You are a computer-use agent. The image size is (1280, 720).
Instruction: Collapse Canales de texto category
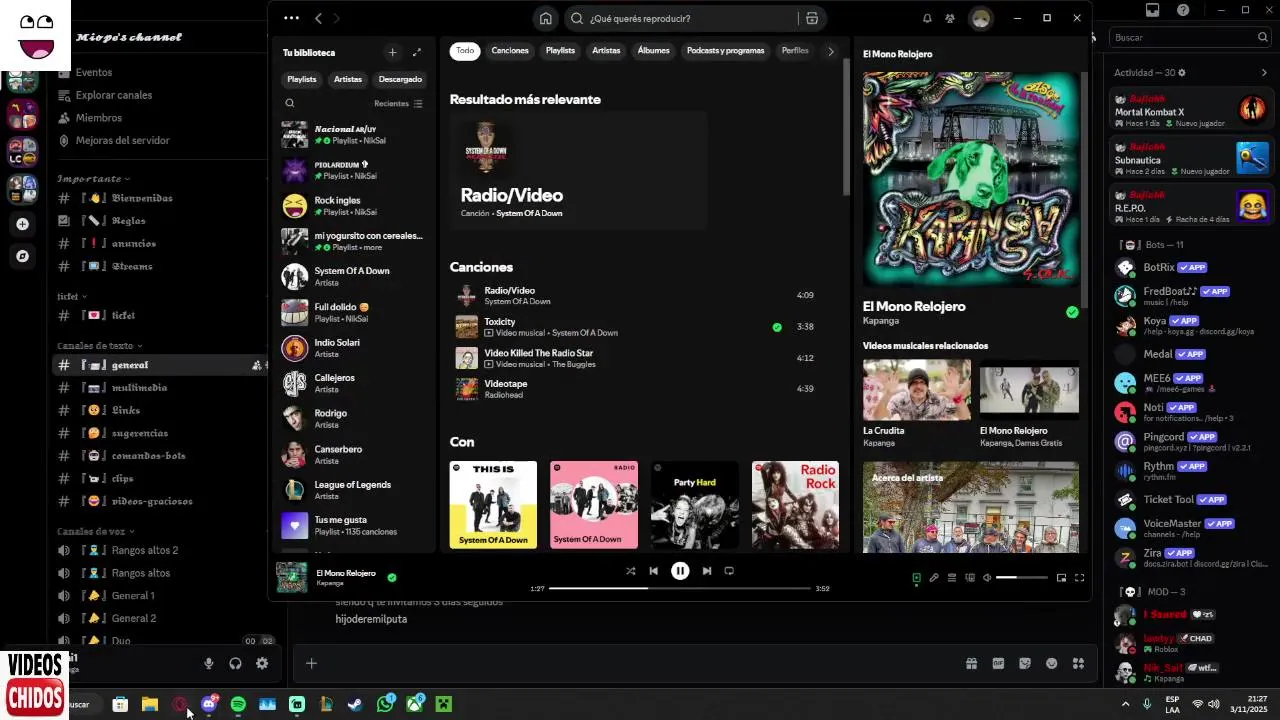pyautogui.click(x=99, y=345)
